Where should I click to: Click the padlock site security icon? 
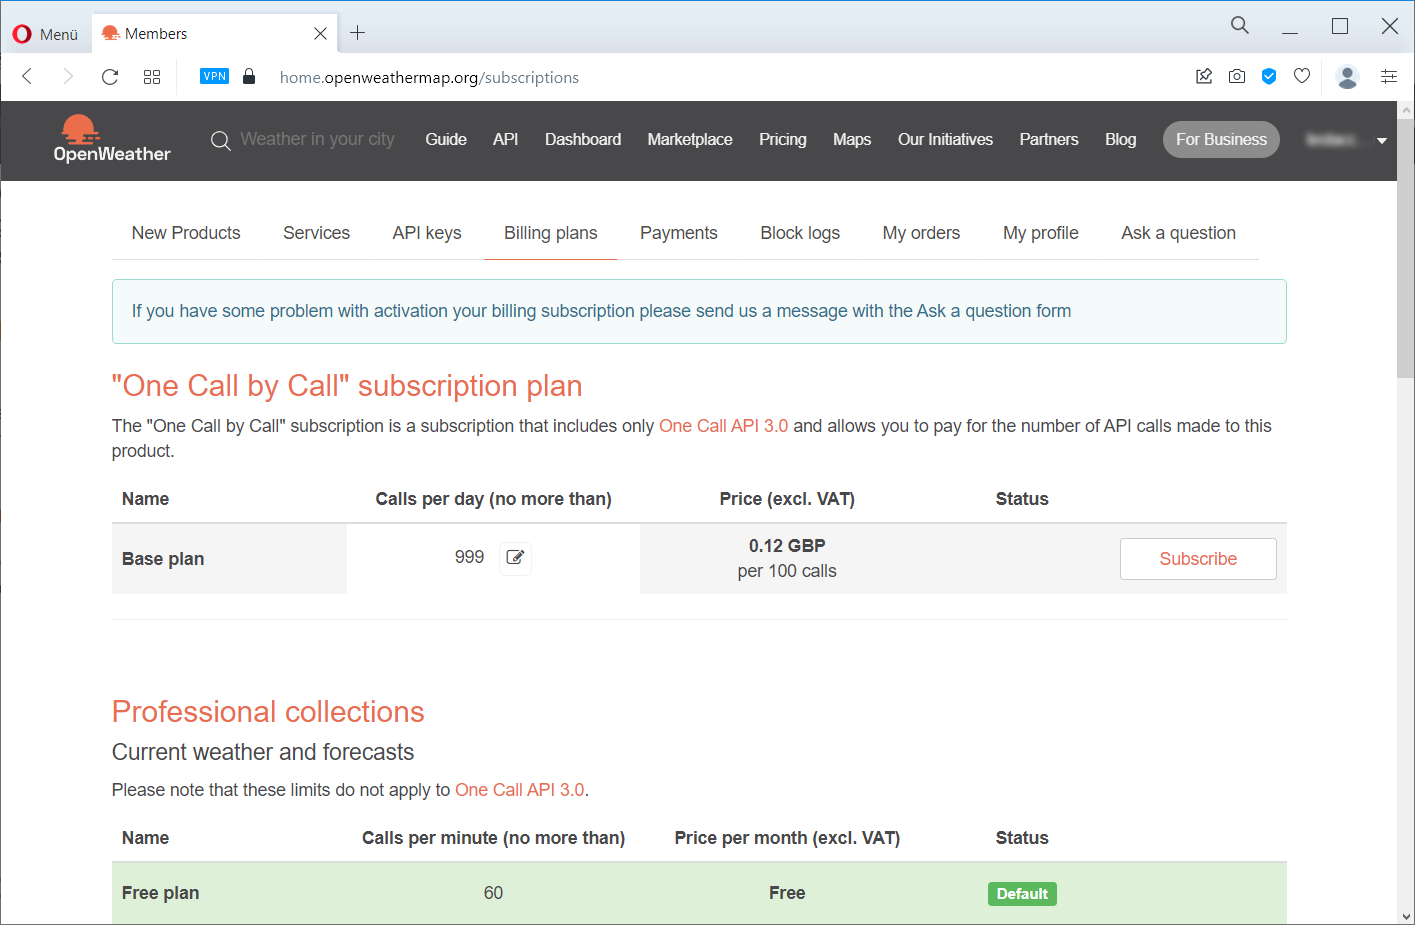coord(249,76)
